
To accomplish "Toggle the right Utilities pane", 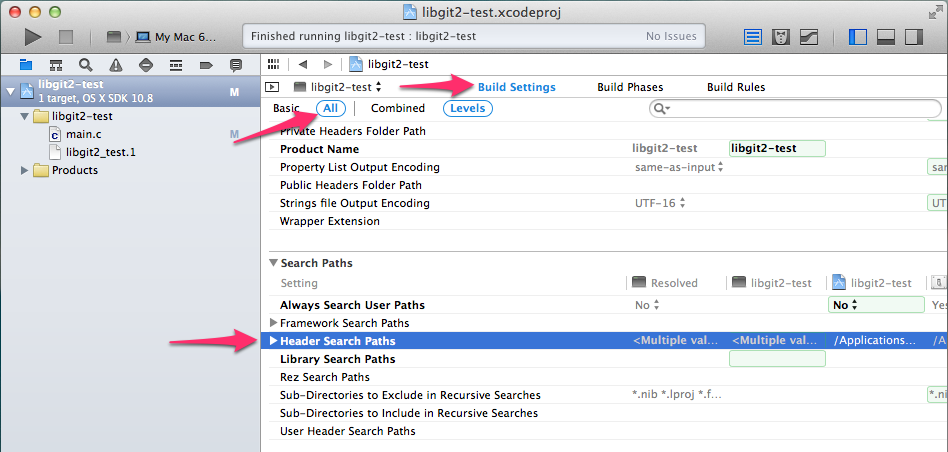I will (x=912, y=37).
